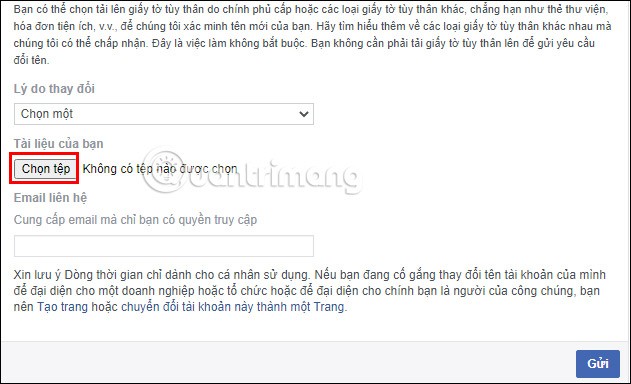This screenshot has width=631, height=384.
Task: Click the "Hãy tìm hiểu thêm" sentence
Action: 464,27
